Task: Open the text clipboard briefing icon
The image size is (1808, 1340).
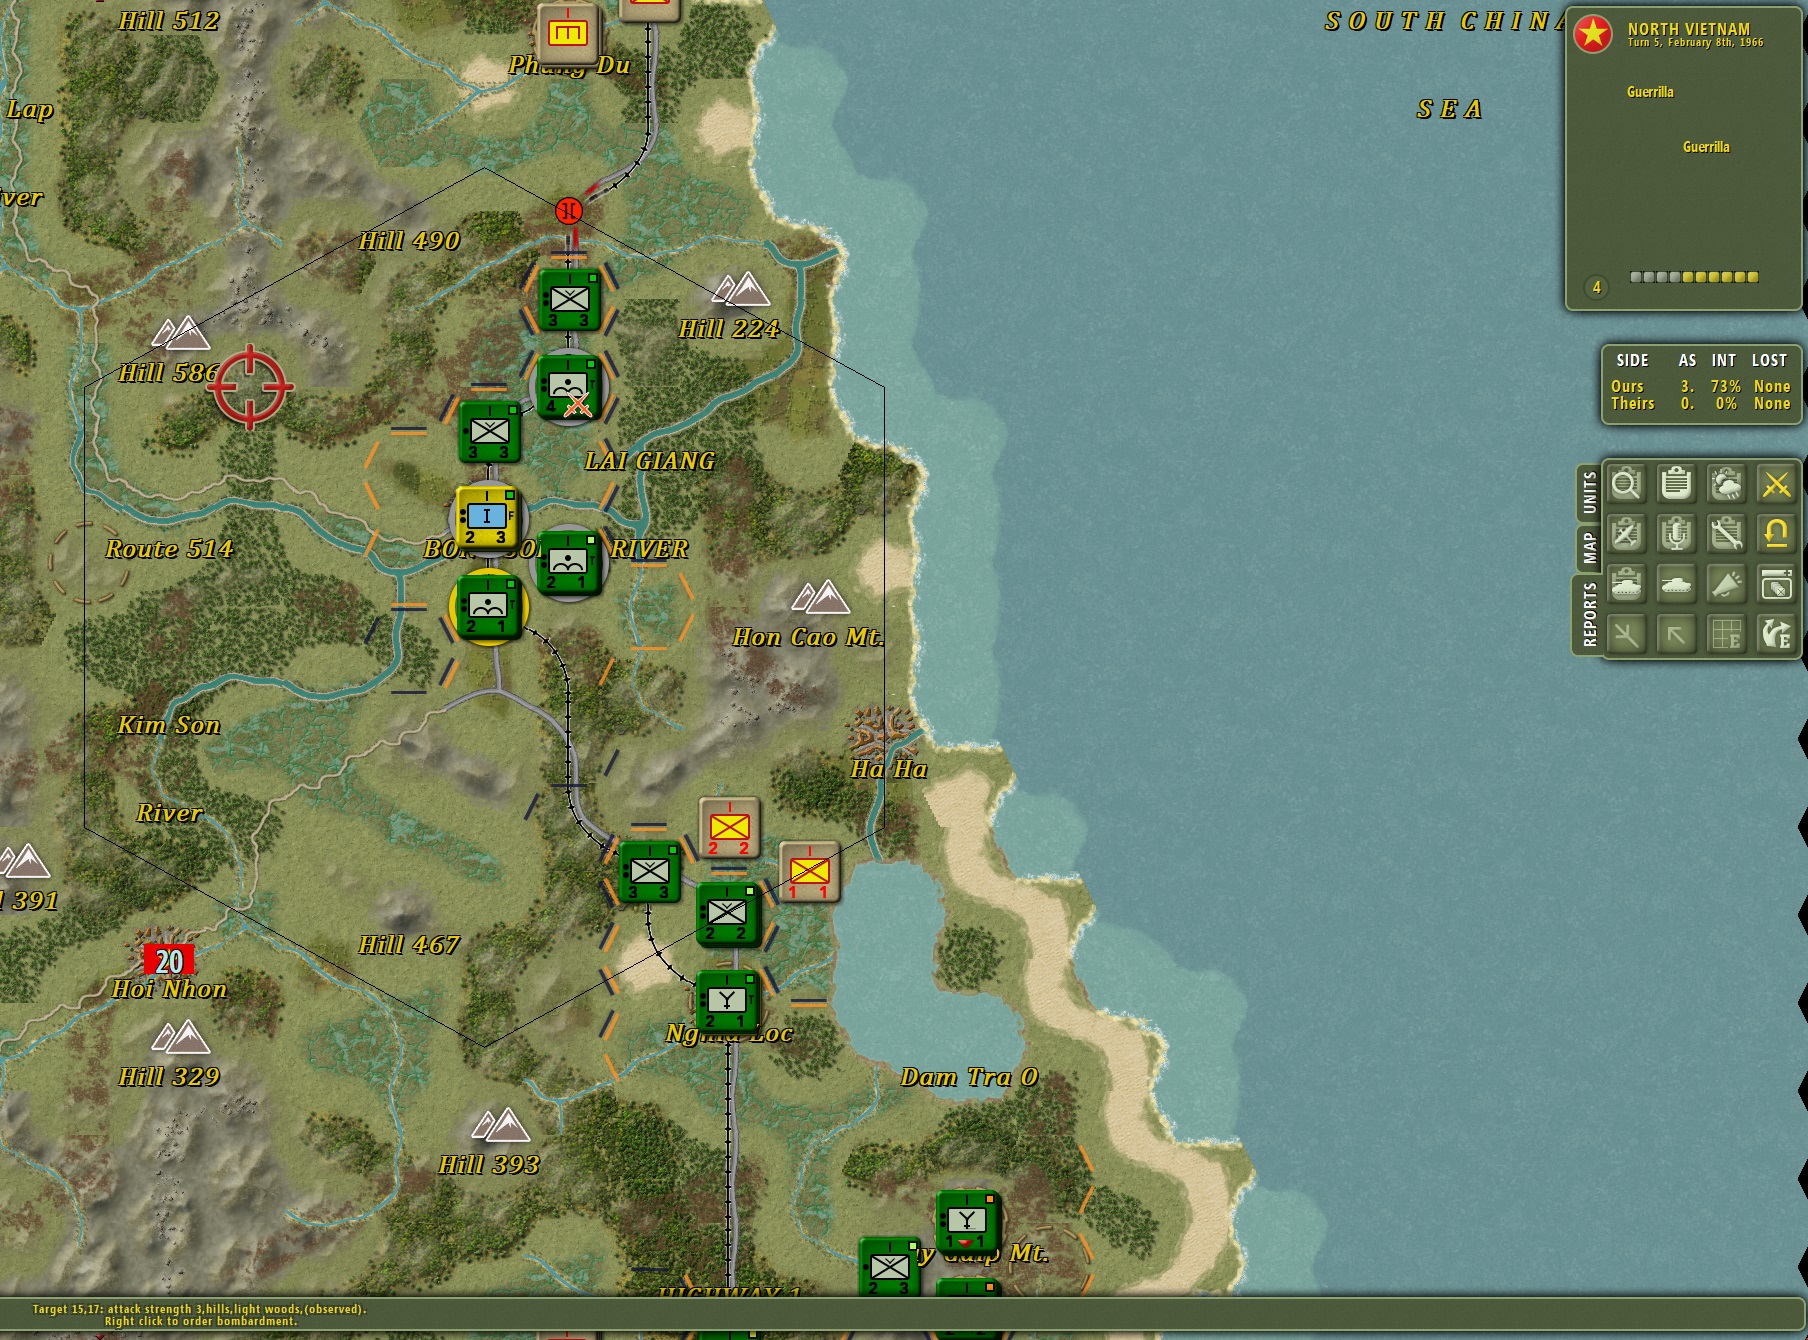Action: click(x=1677, y=485)
